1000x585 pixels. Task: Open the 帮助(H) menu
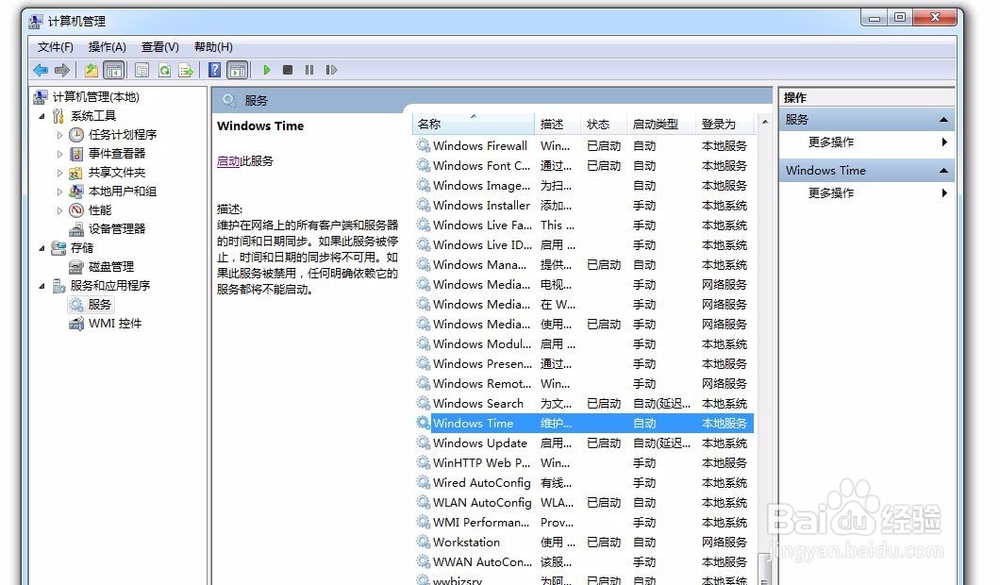tap(213, 47)
